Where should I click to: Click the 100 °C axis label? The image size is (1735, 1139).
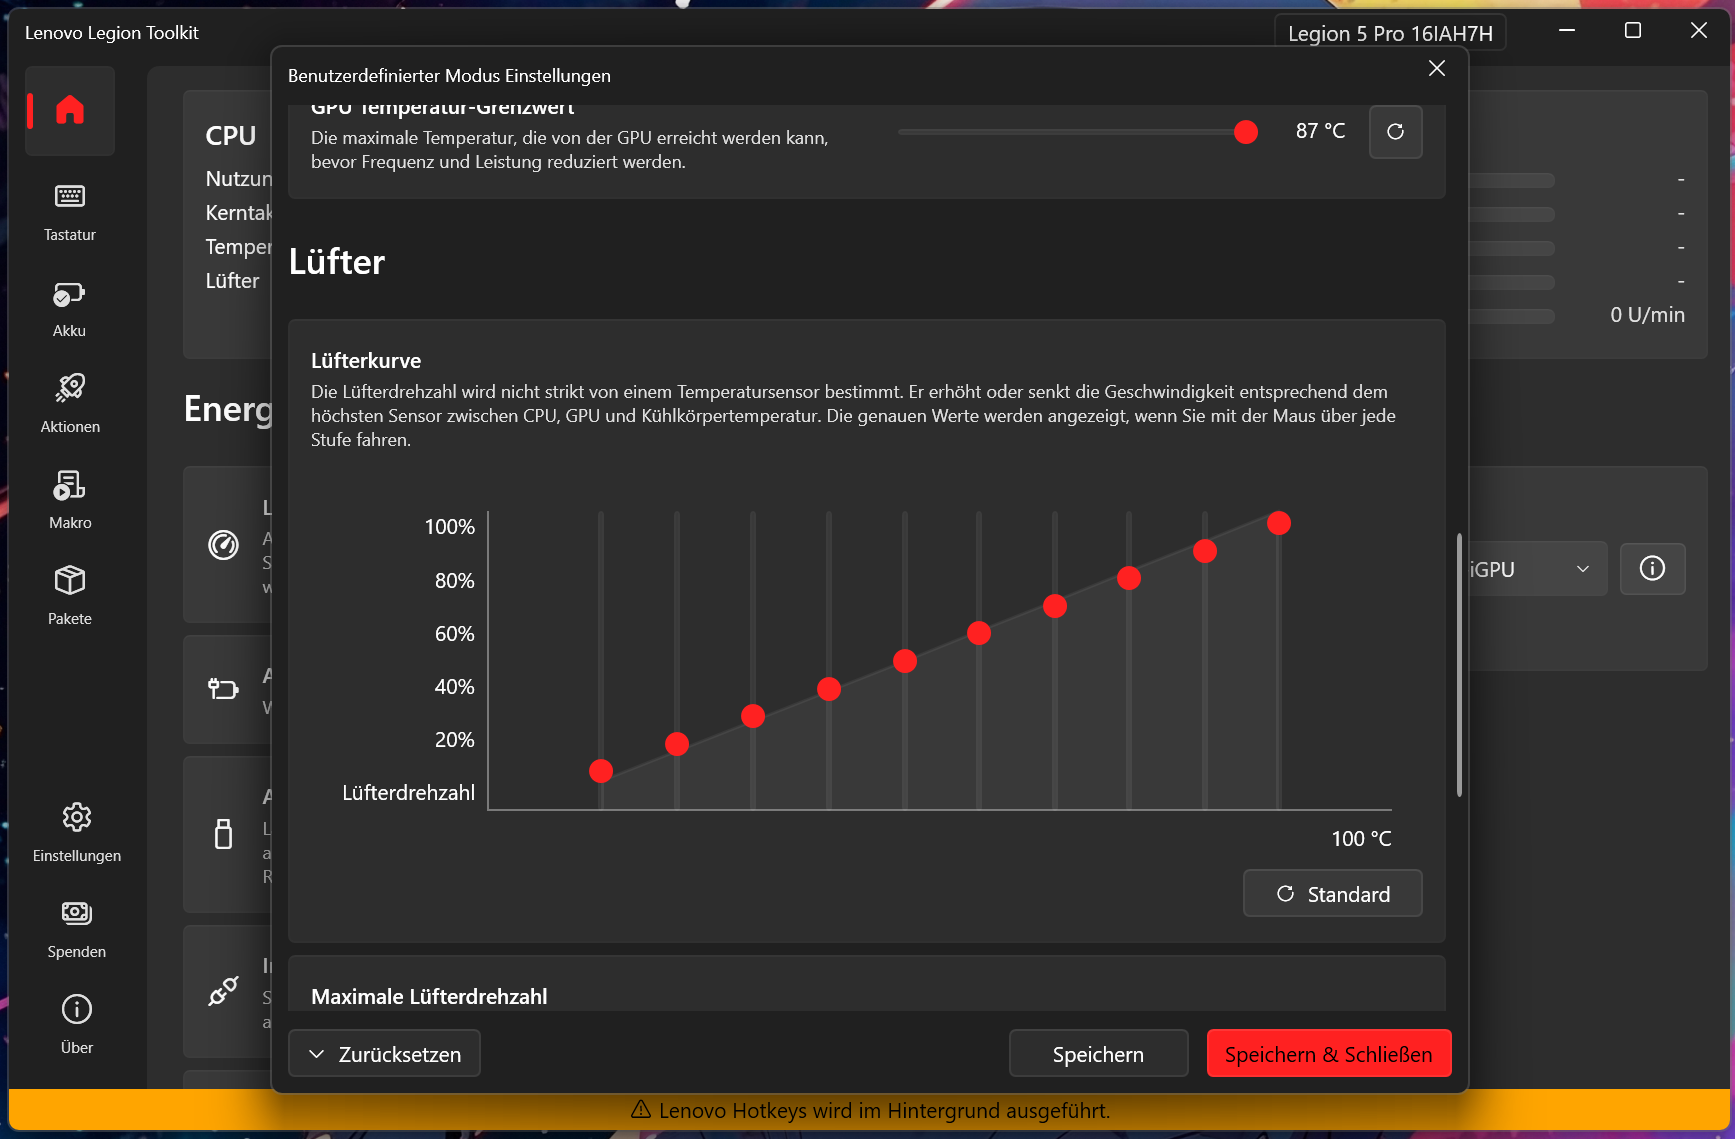1361,838
